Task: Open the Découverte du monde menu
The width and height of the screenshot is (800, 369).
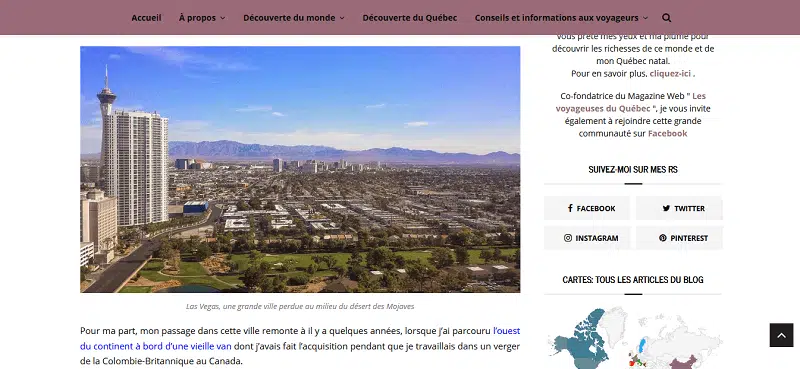Action: [289, 18]
